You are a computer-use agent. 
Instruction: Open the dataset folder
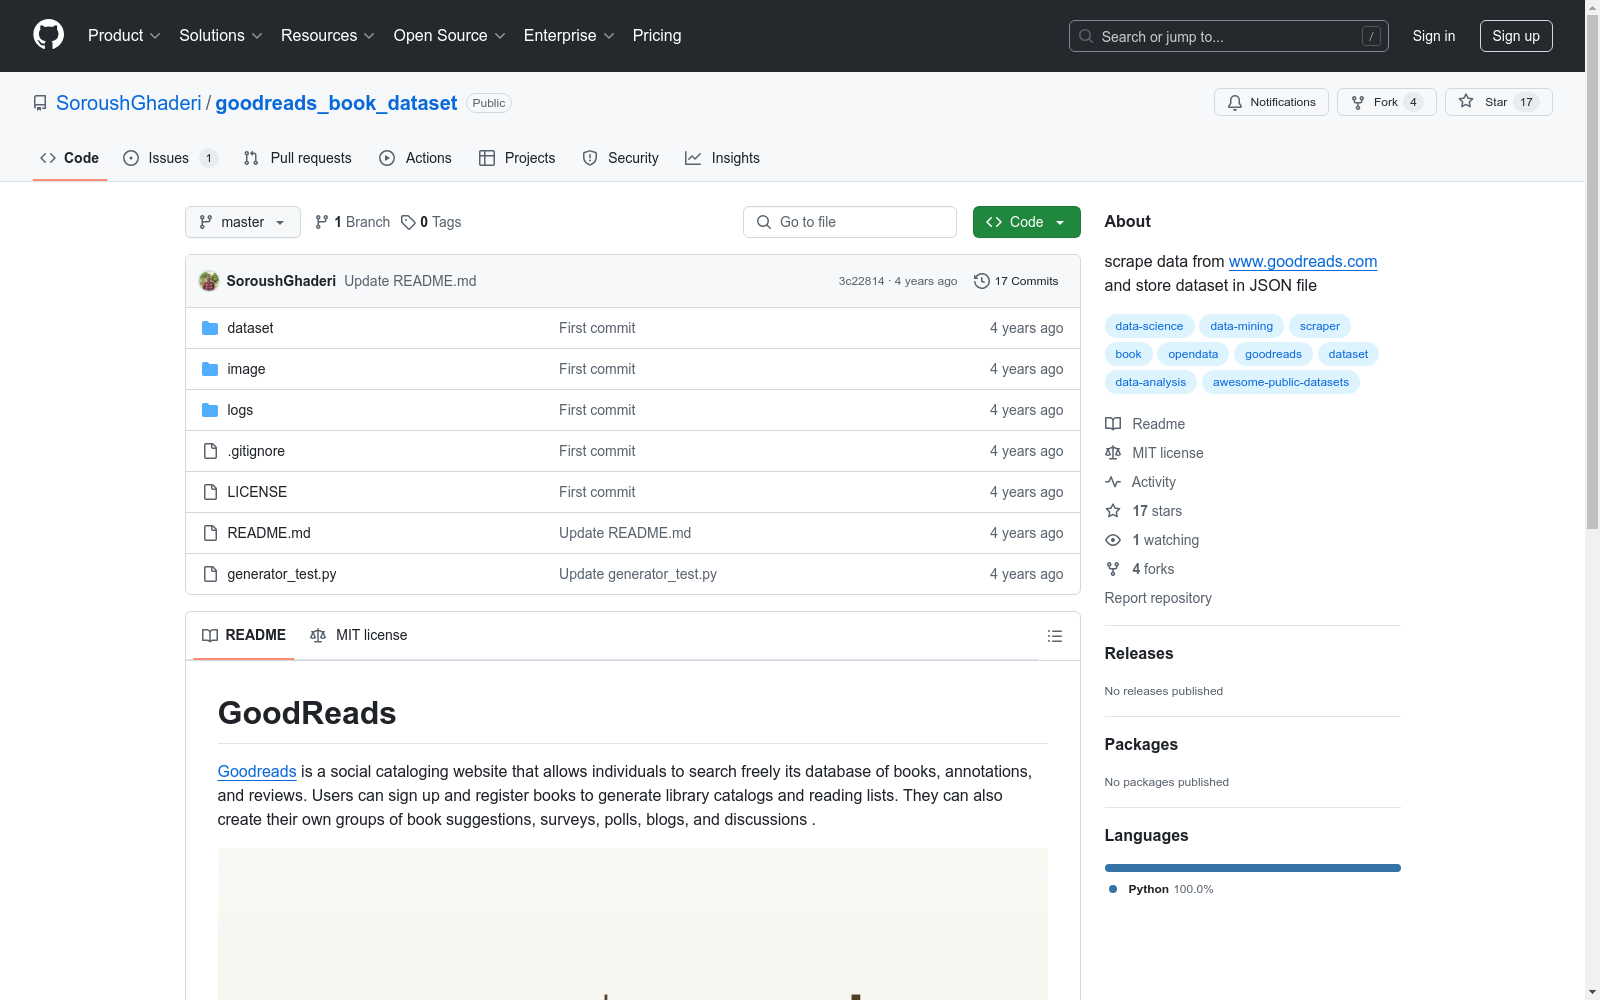pyautogui.click(x=250, y=328)
